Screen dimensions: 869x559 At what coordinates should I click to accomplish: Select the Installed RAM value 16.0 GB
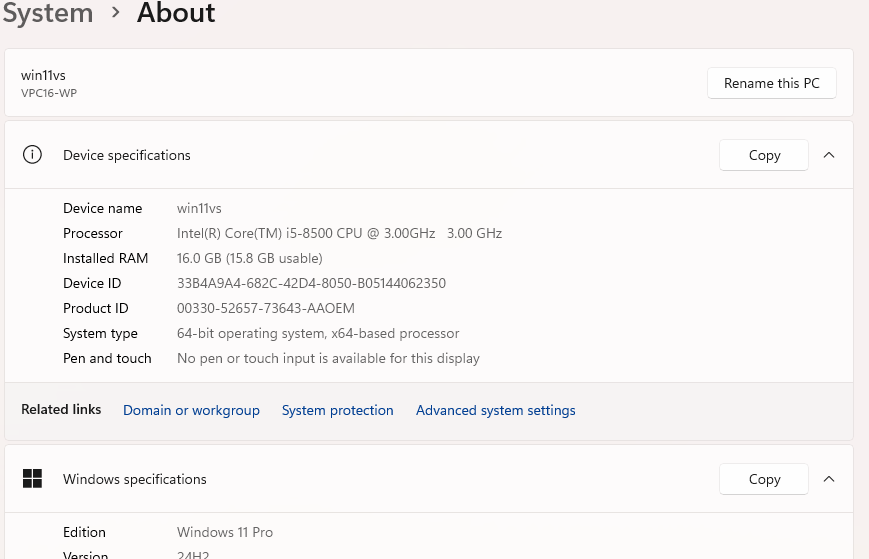[x=249, y=258]
